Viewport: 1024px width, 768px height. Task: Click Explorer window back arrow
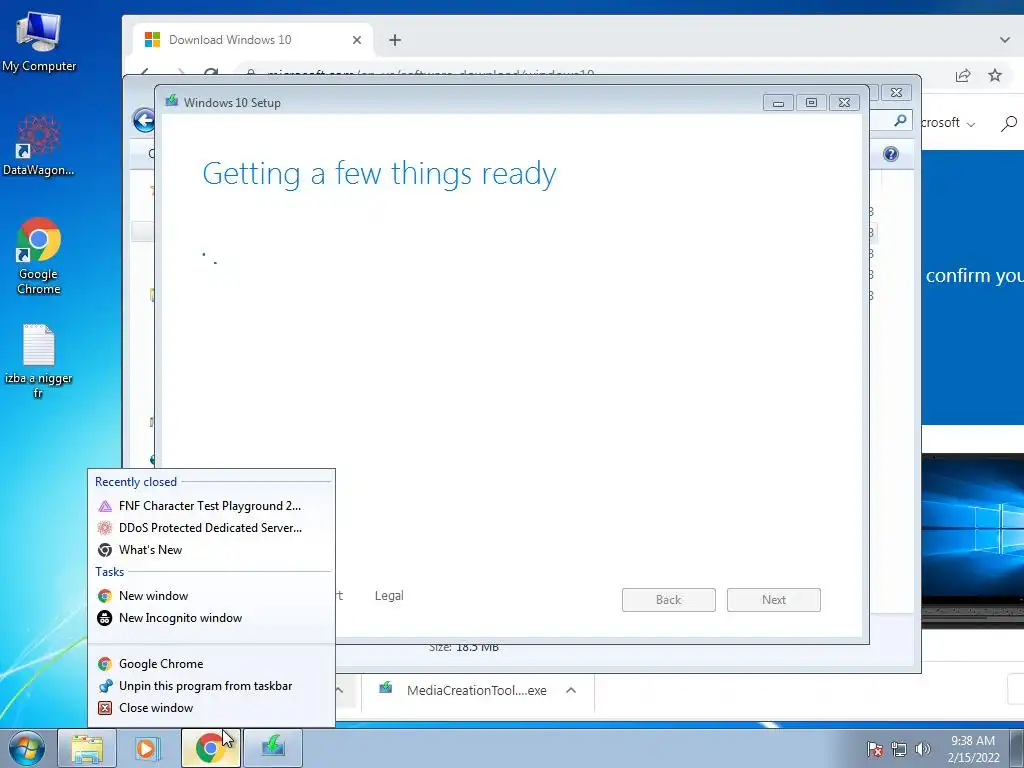point(144,120)
